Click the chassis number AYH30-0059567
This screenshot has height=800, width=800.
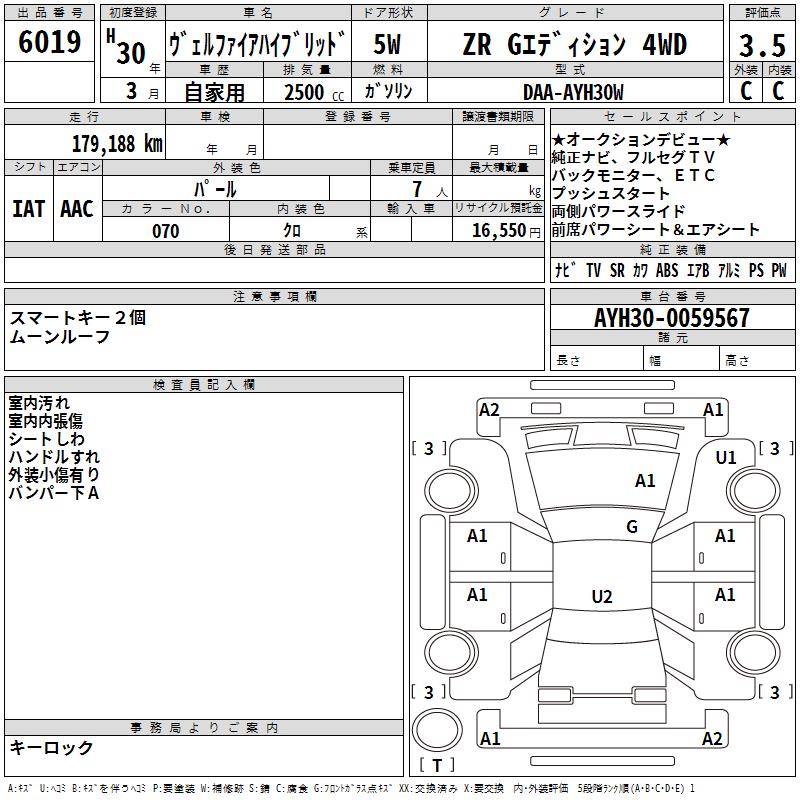671,318
